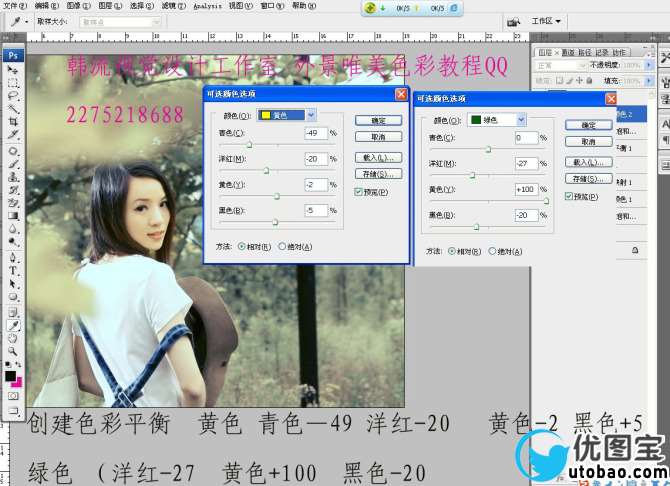Screen dimensions: 670x486
Task: Change screen mode icon in toolbox
Action: point(13,411)
